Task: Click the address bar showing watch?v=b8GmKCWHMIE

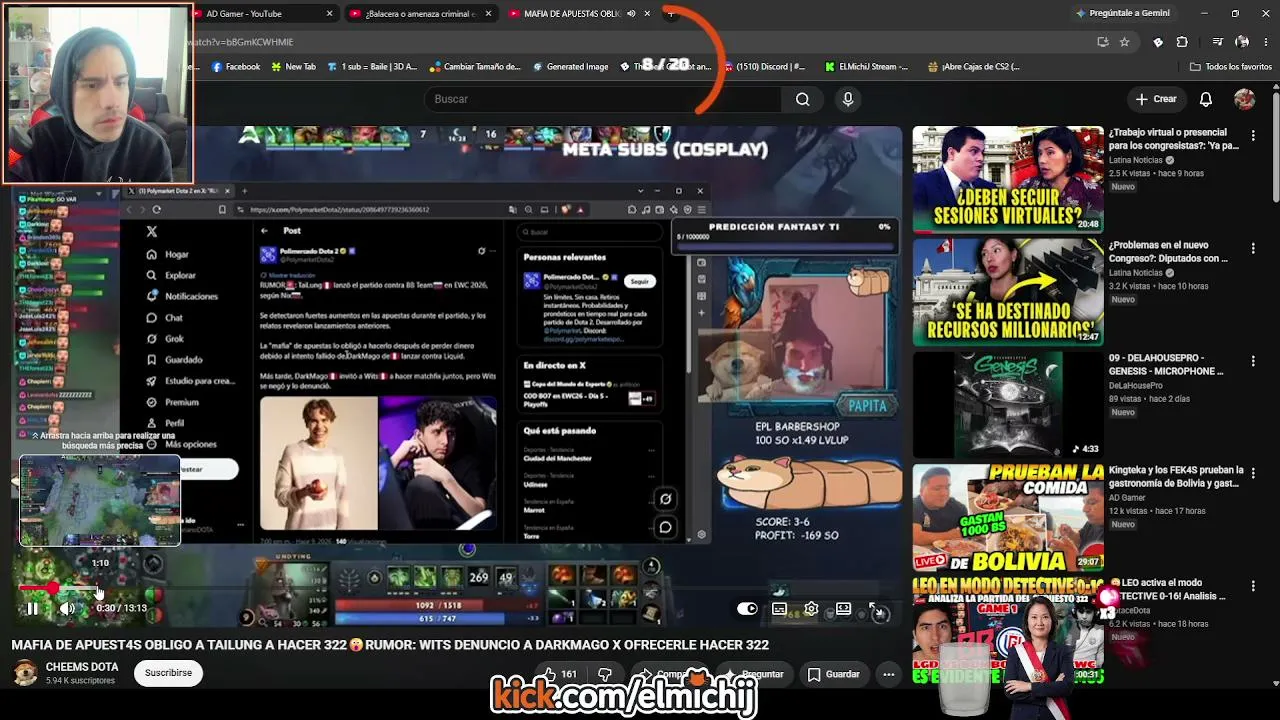Action: (640, 42)
